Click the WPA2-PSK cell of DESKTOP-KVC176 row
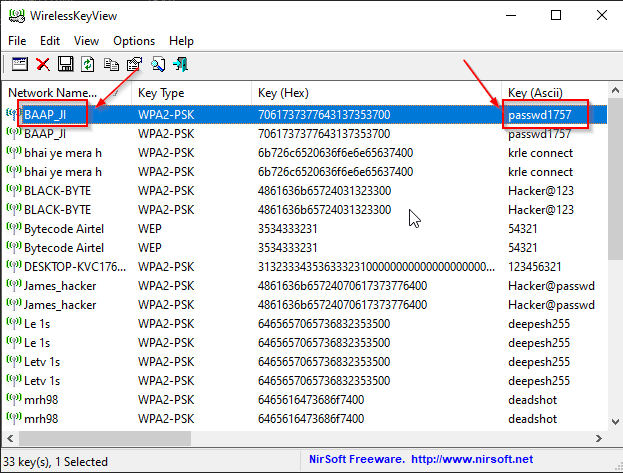The width and height of the screenshot is (623, 473). coord(166,267)
